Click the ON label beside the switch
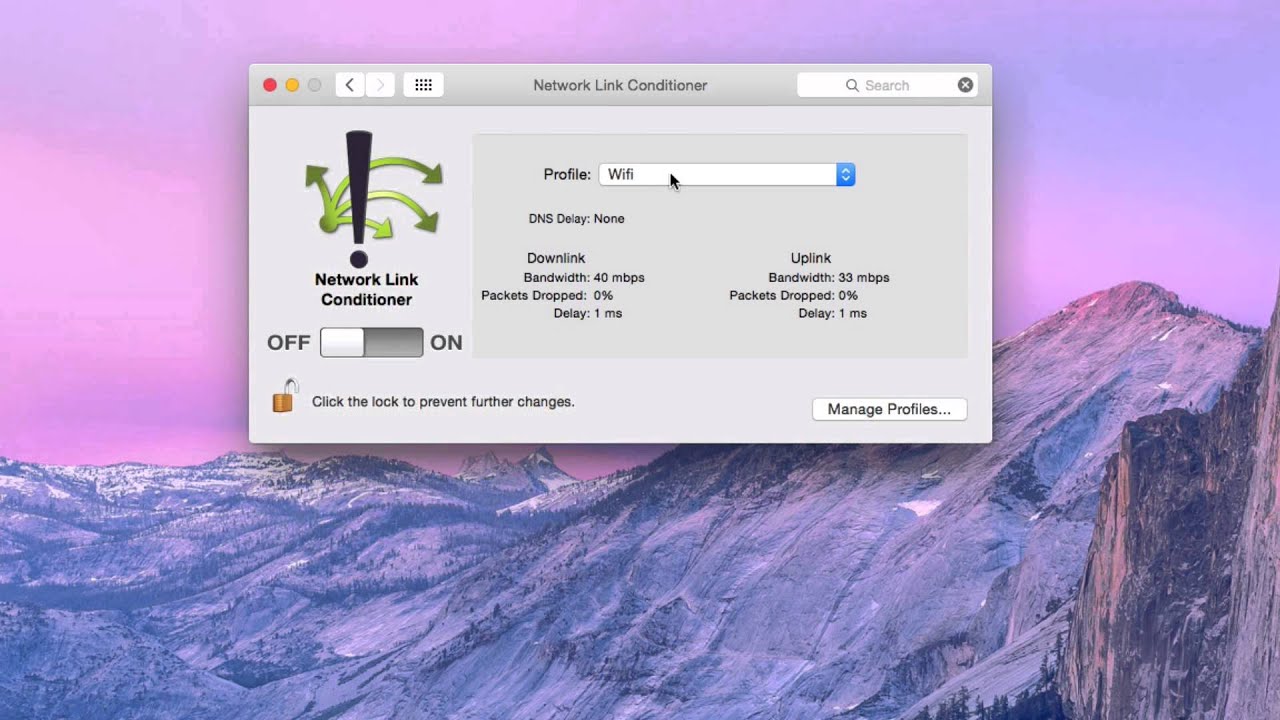1280x720 pixels. [x=446, y=342]
